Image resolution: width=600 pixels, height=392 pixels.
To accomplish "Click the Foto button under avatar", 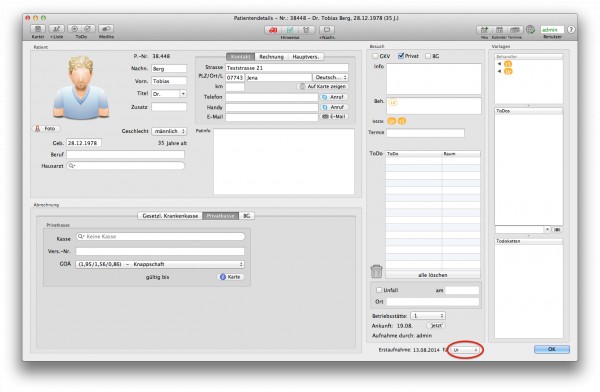I will (46, 129).
